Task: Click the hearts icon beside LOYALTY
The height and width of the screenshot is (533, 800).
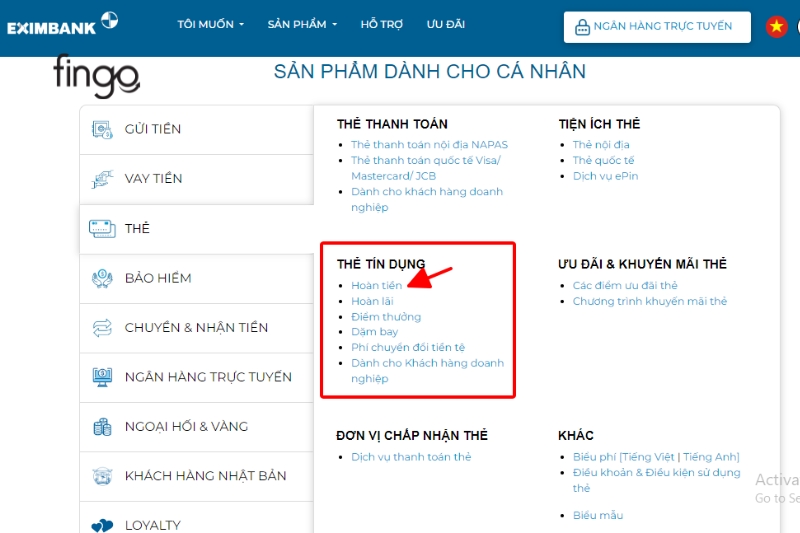Action: (x=102, y=525)
